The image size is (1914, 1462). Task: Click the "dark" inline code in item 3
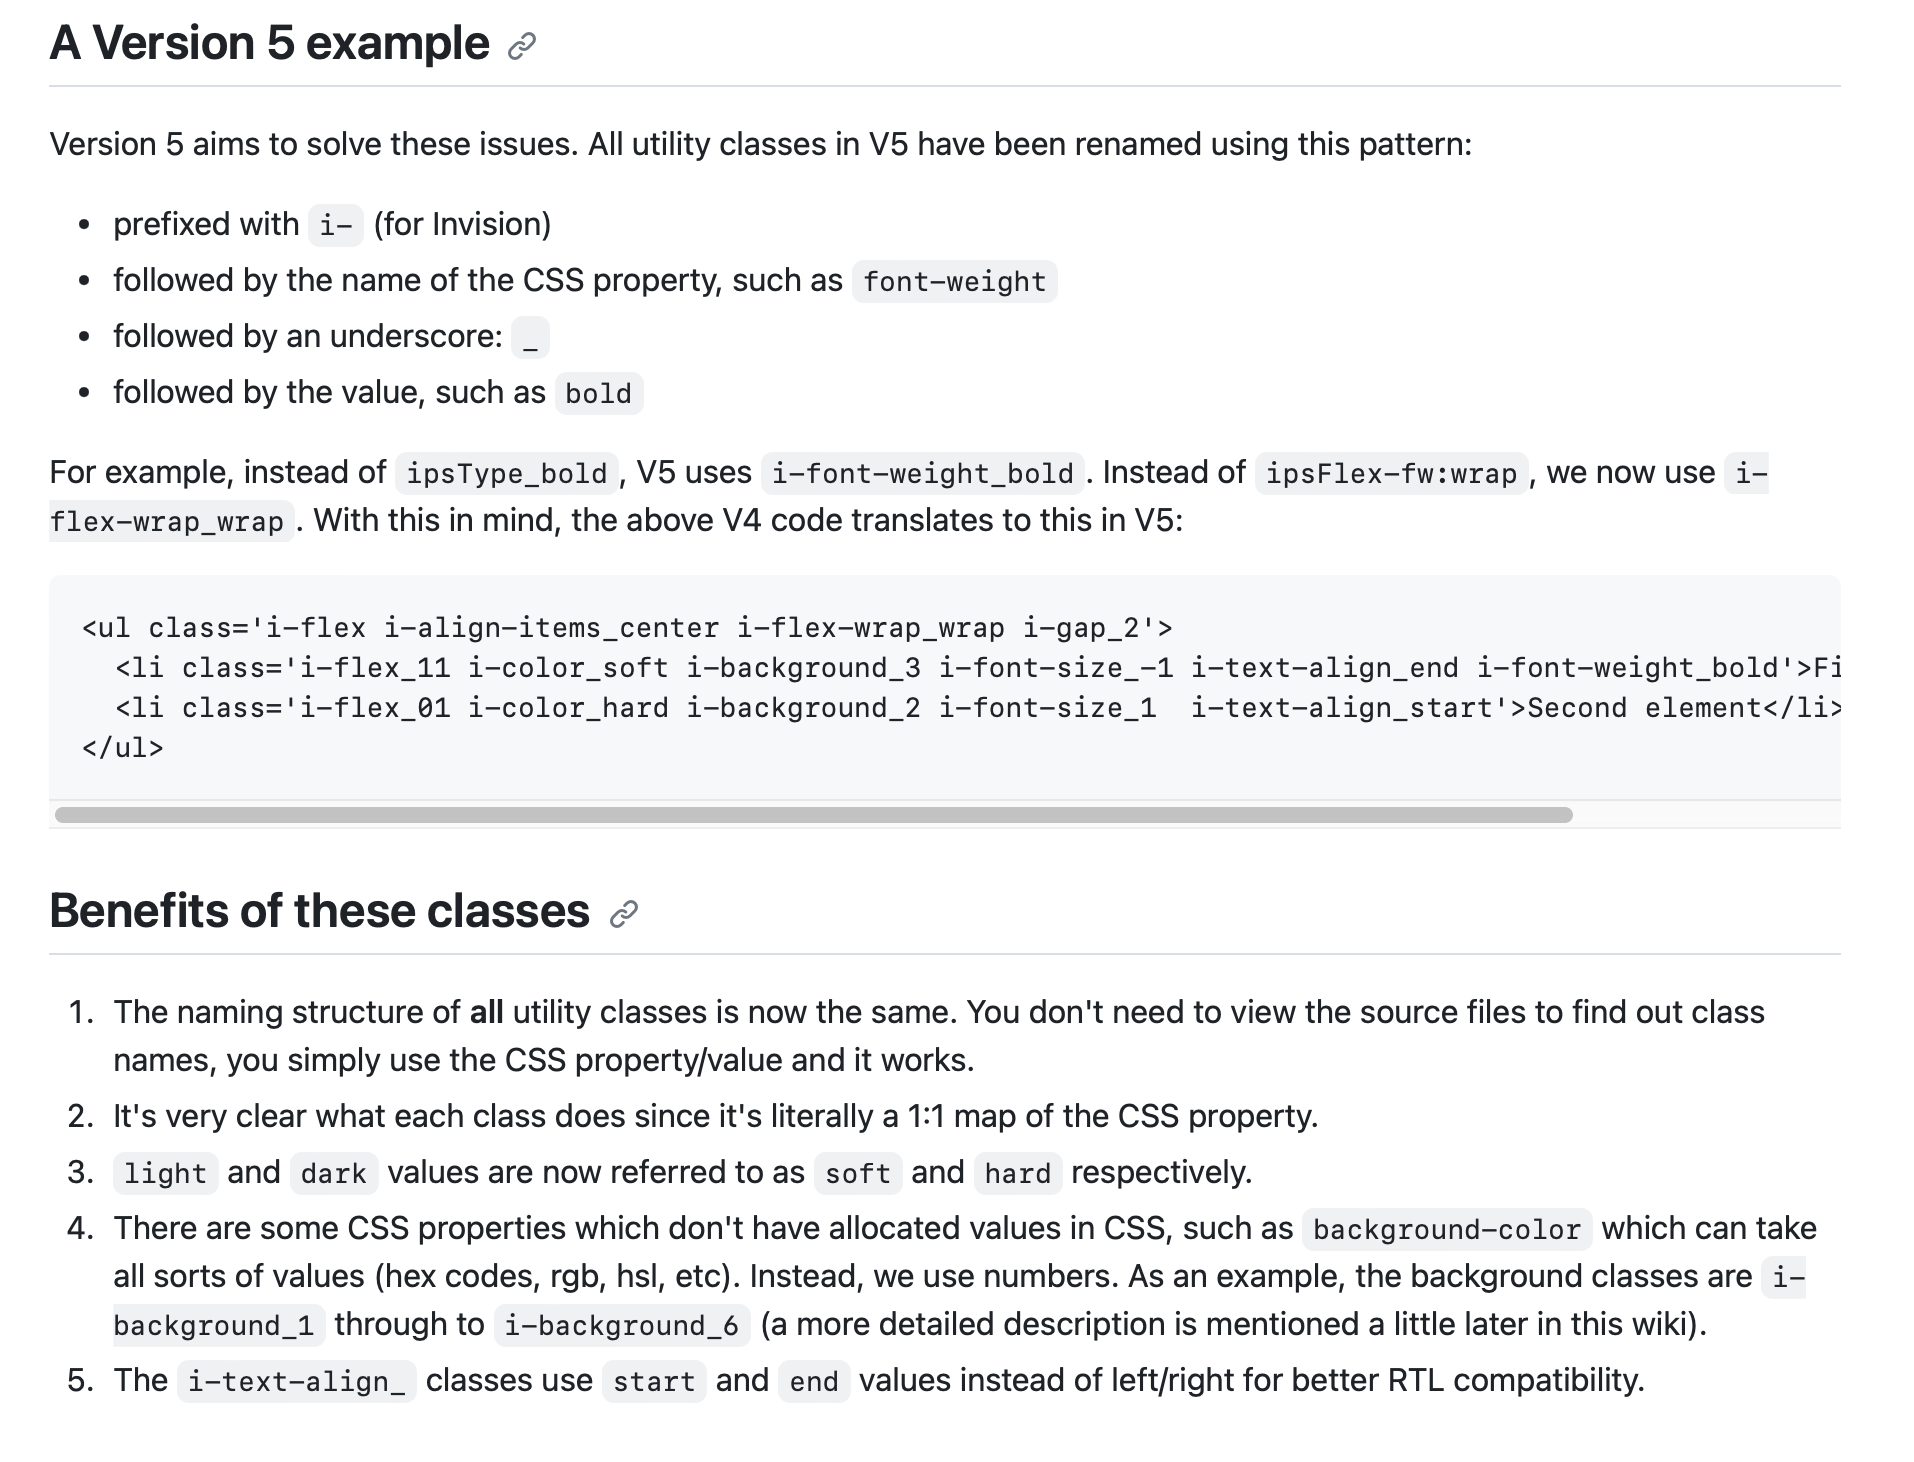point(334,1174)
